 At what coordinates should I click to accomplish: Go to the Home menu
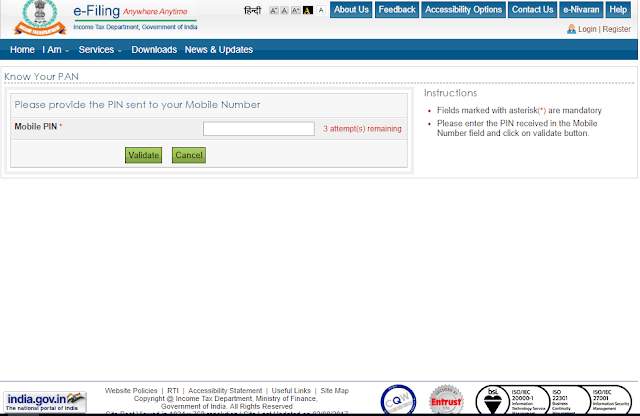(22, 49)
